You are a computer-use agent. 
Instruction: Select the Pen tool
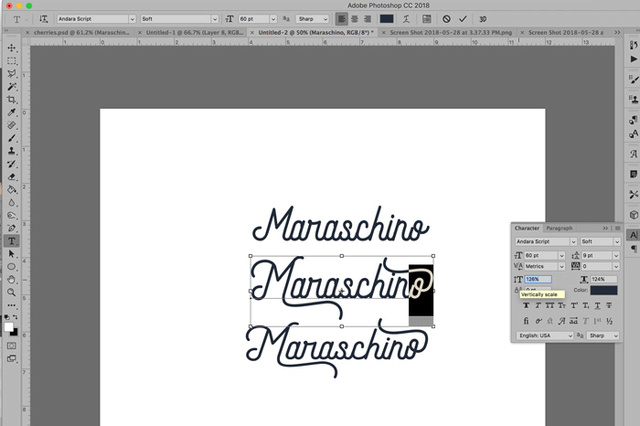coord(11,228)
